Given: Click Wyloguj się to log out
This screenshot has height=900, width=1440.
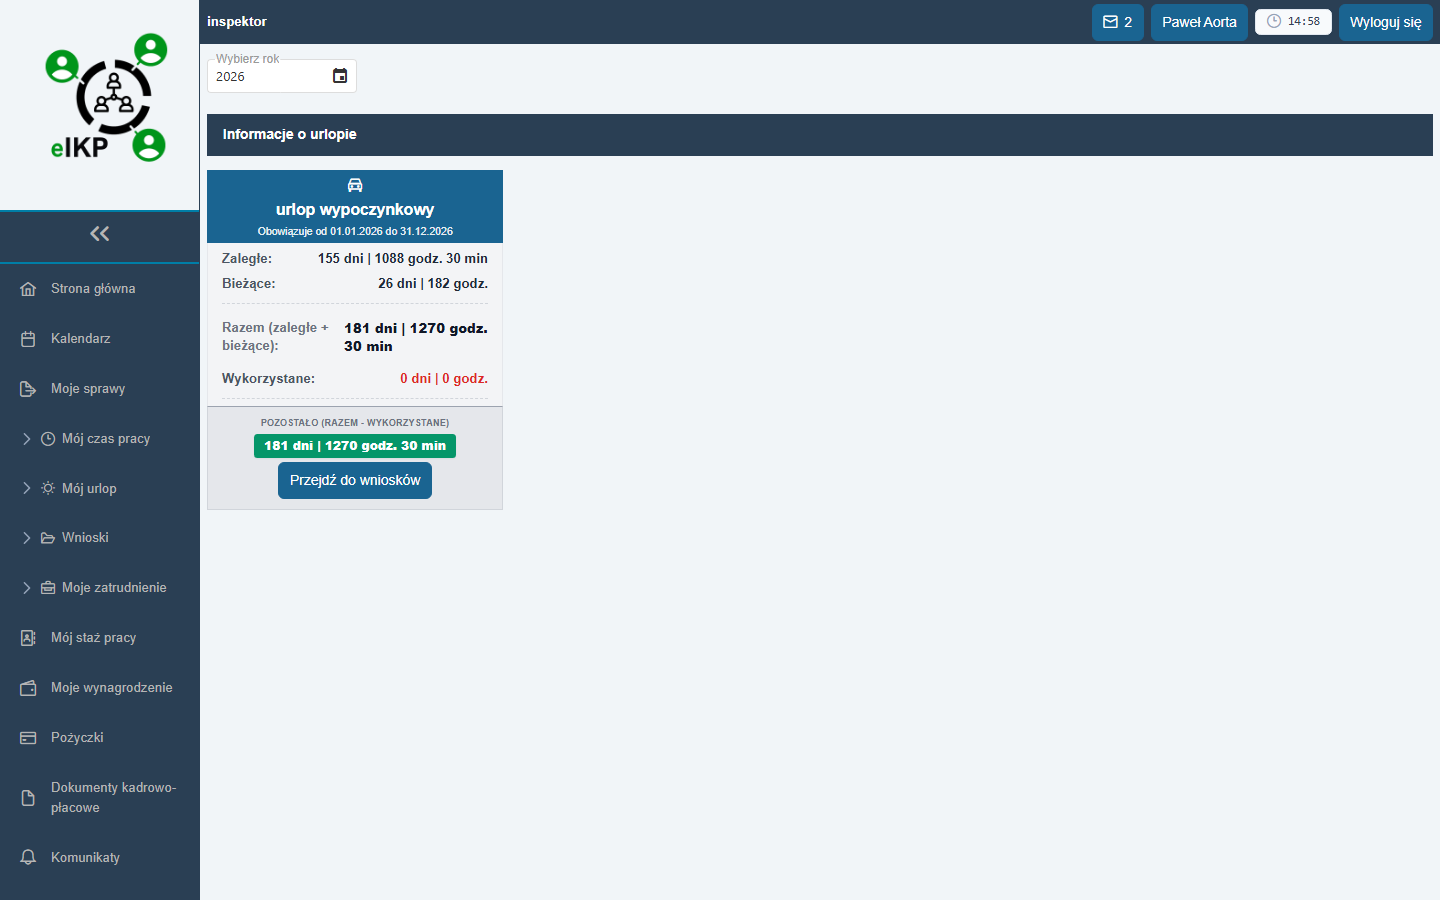Looking at the screenshot, I should coord(1385,22).
